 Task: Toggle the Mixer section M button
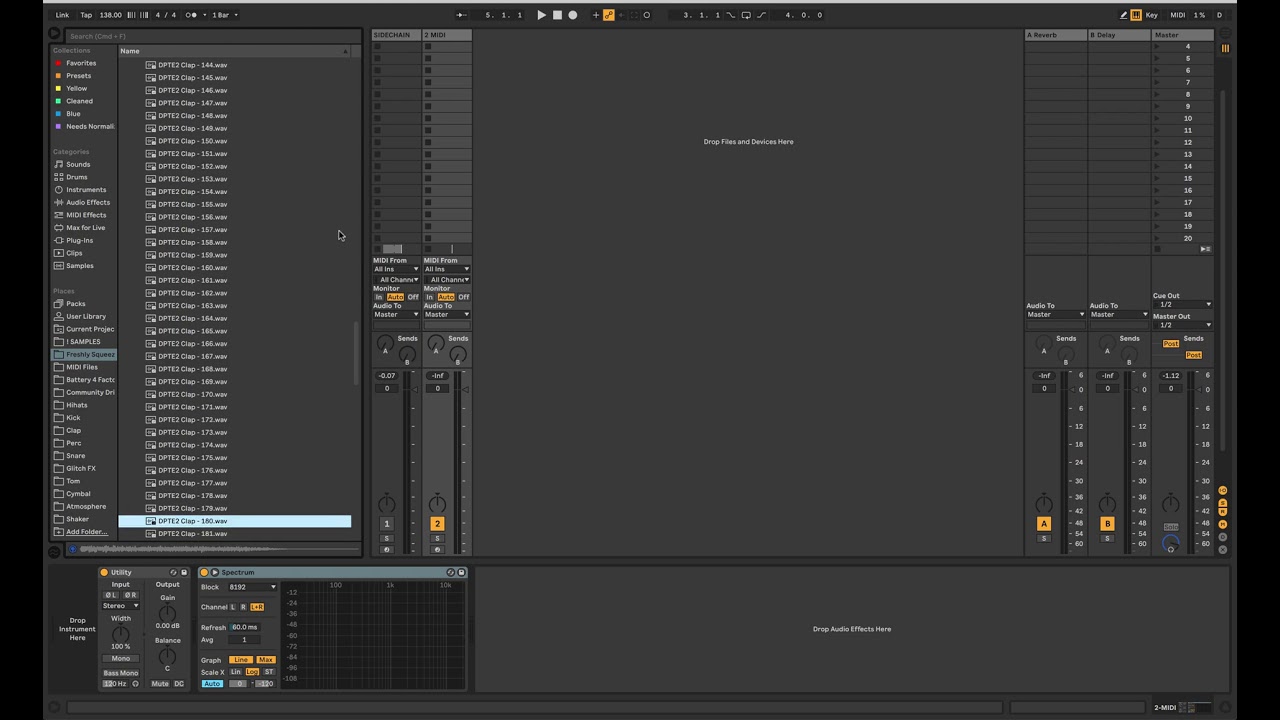coord(1223,525)
